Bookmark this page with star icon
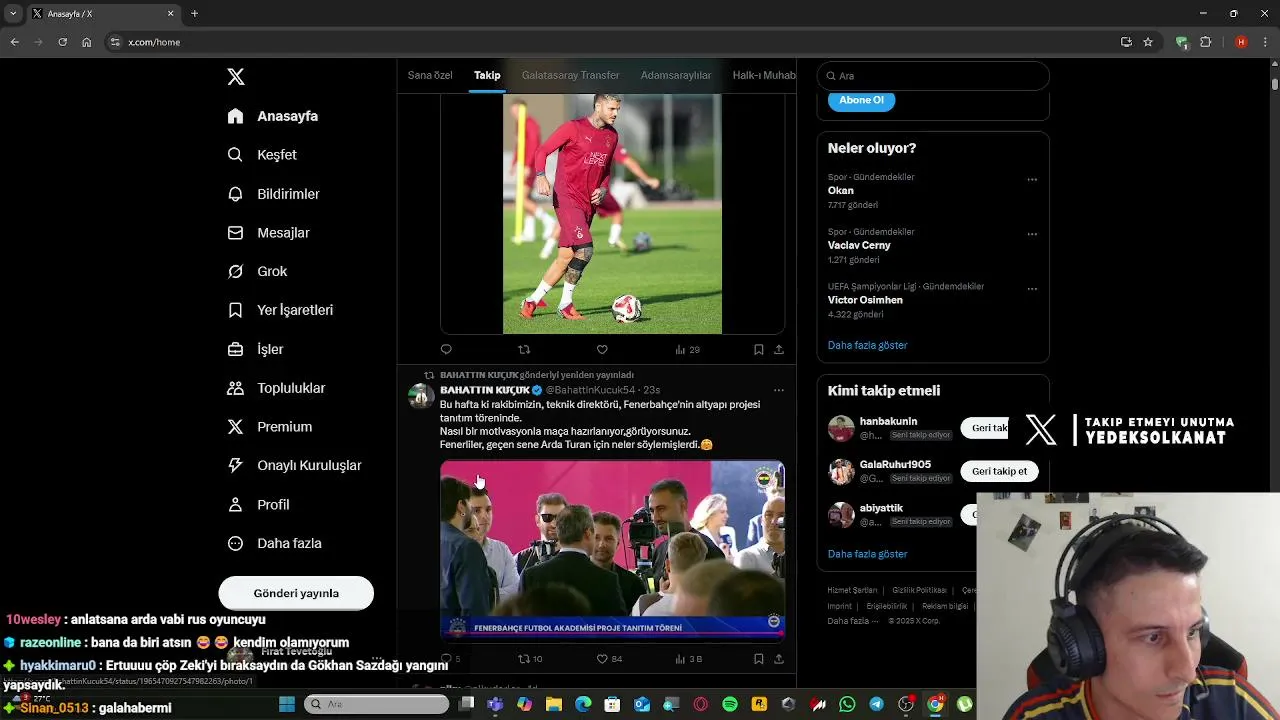The width and height of the screenshot is (1280, 720). [x=1148, y=42]
